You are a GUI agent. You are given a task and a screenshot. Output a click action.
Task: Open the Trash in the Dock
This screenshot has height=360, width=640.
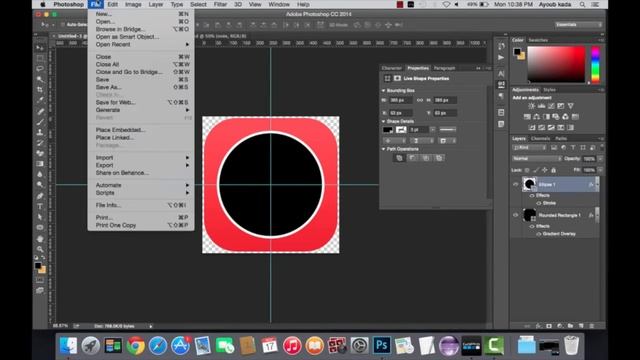(571, 345)
